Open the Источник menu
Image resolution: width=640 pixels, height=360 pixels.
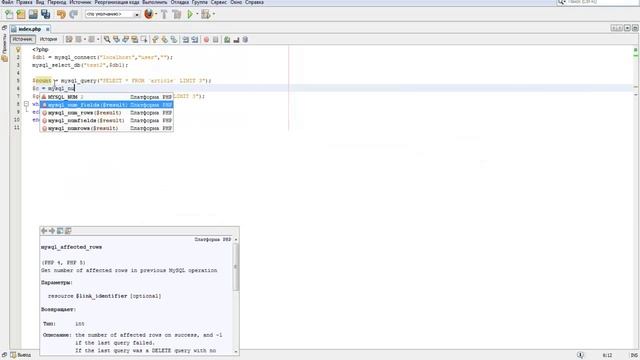(x=80, y=2)
